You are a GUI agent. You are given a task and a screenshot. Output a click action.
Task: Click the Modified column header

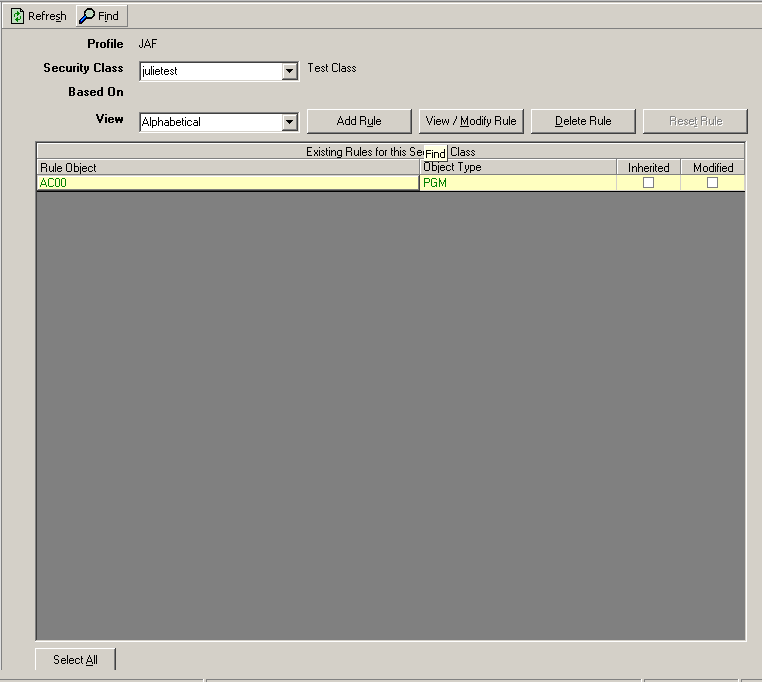tap(713, 168)
